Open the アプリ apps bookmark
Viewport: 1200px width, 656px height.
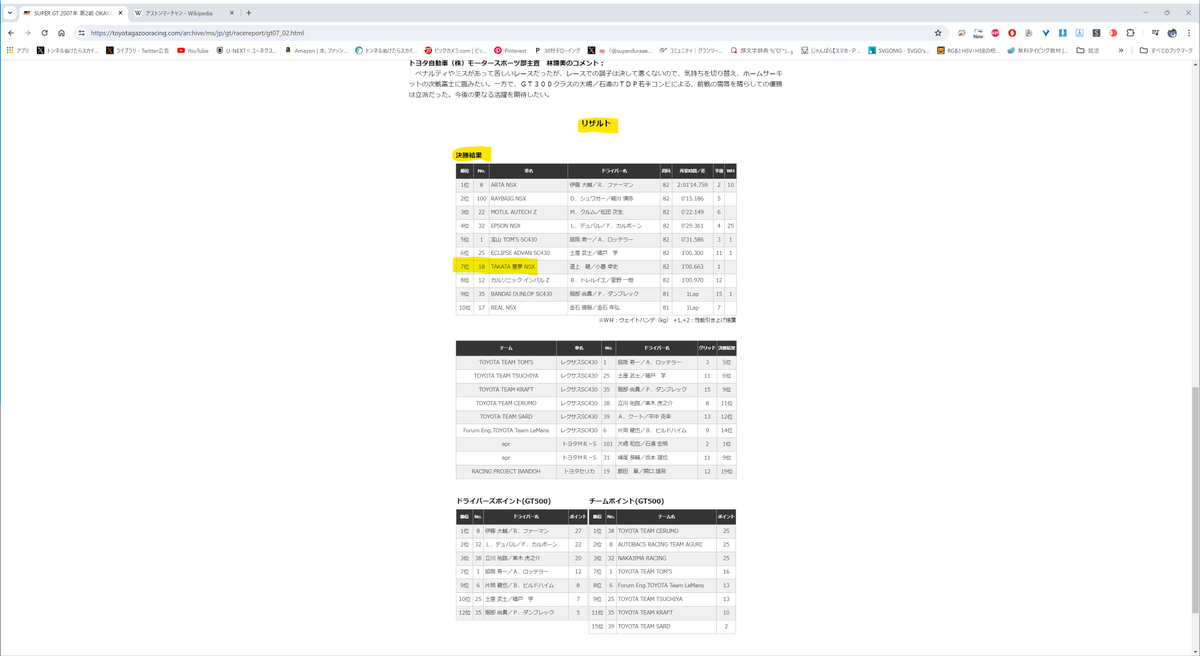coord(17,50)
